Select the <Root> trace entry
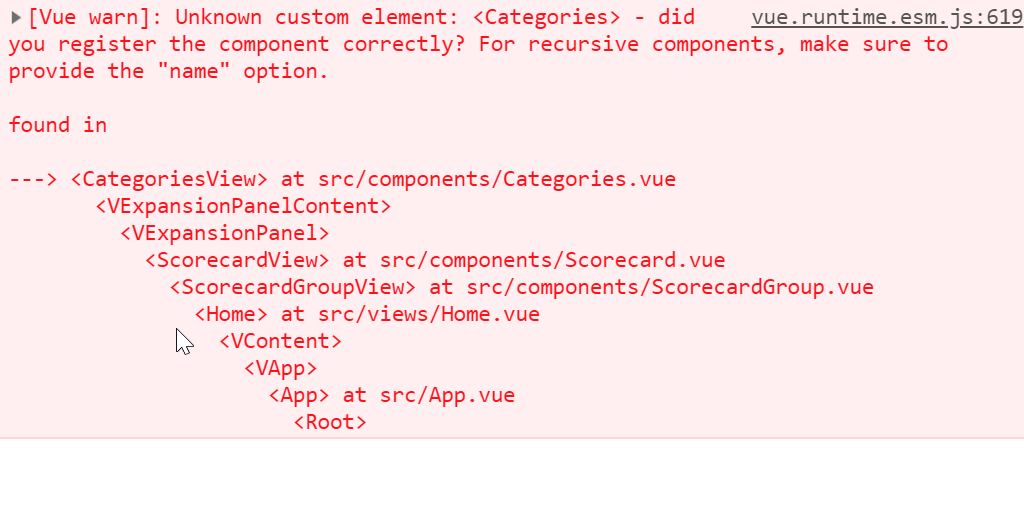The image size is (1024, 512). pyautogui.click(x=330, y=423)
